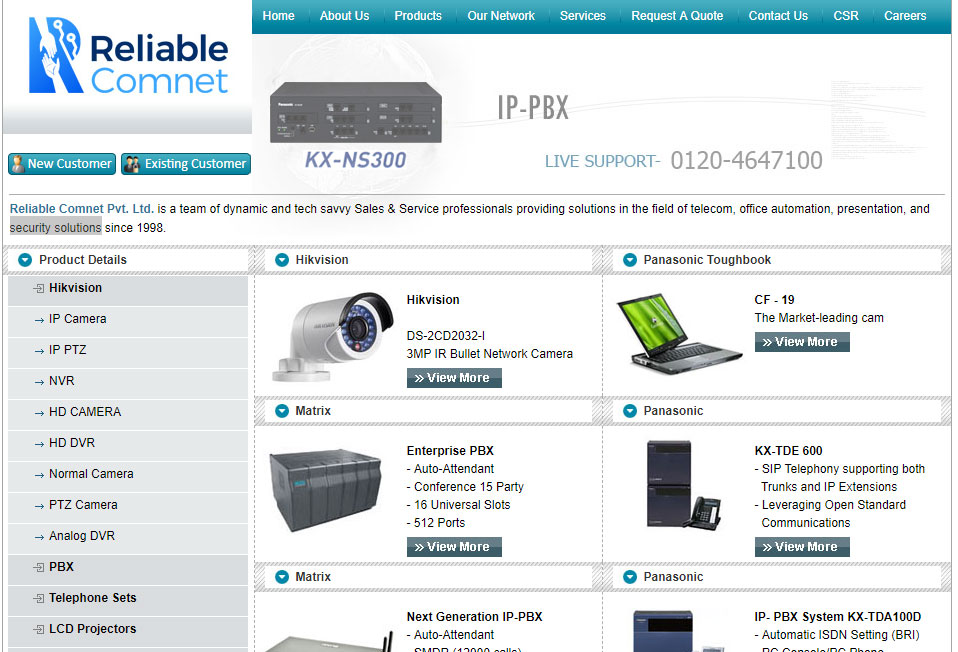Click the arrow icon next to HD DVR

click(x=39, y=444)
